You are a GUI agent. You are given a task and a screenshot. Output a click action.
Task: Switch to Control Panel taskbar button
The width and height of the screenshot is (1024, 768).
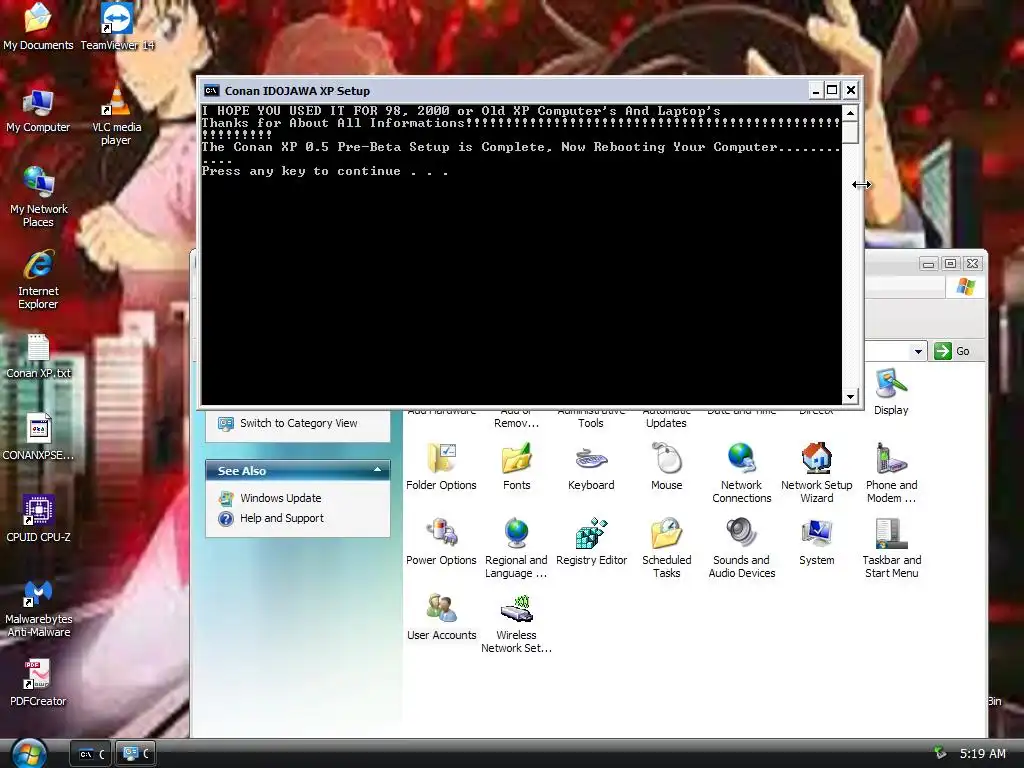[136, 754]
